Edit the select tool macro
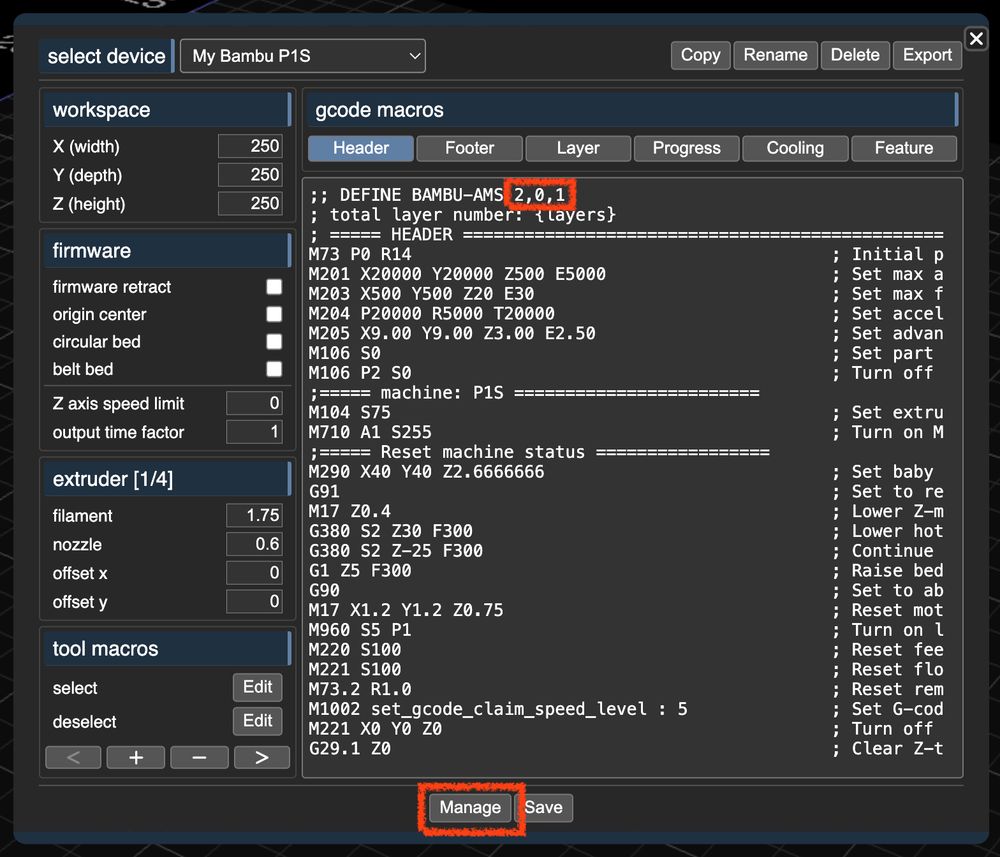 point(257,687)
